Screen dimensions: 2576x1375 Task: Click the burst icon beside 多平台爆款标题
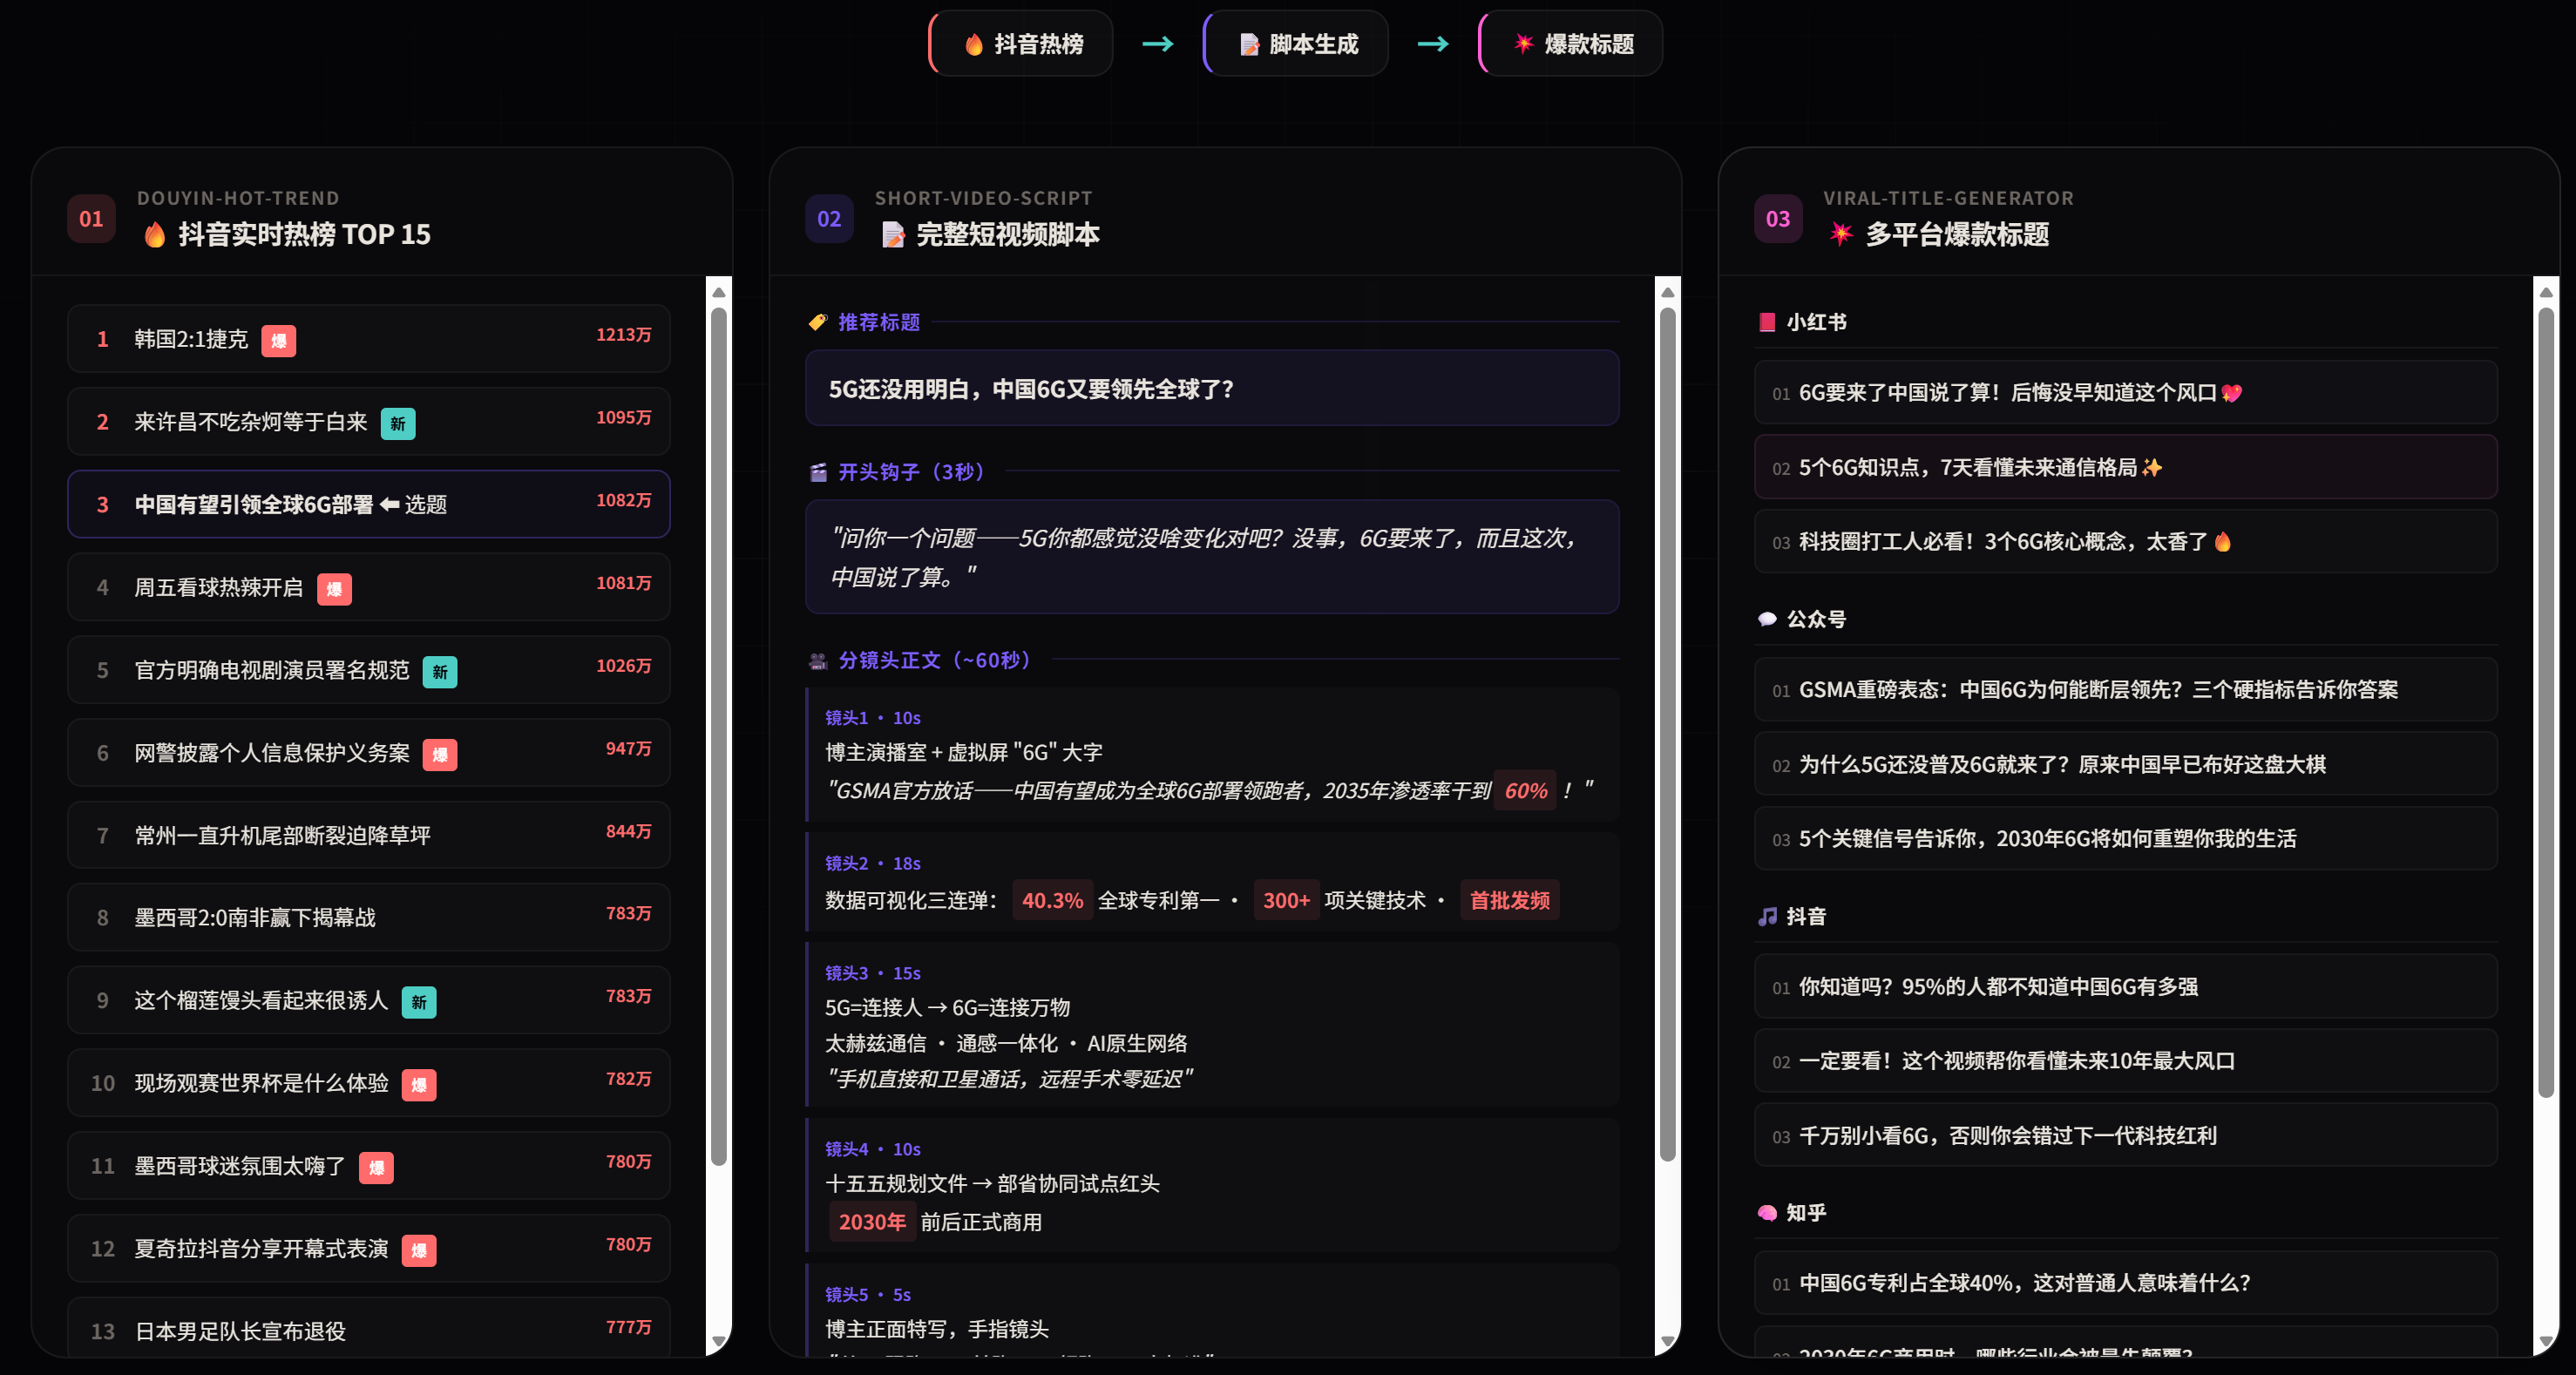(x=1841, y=234)
